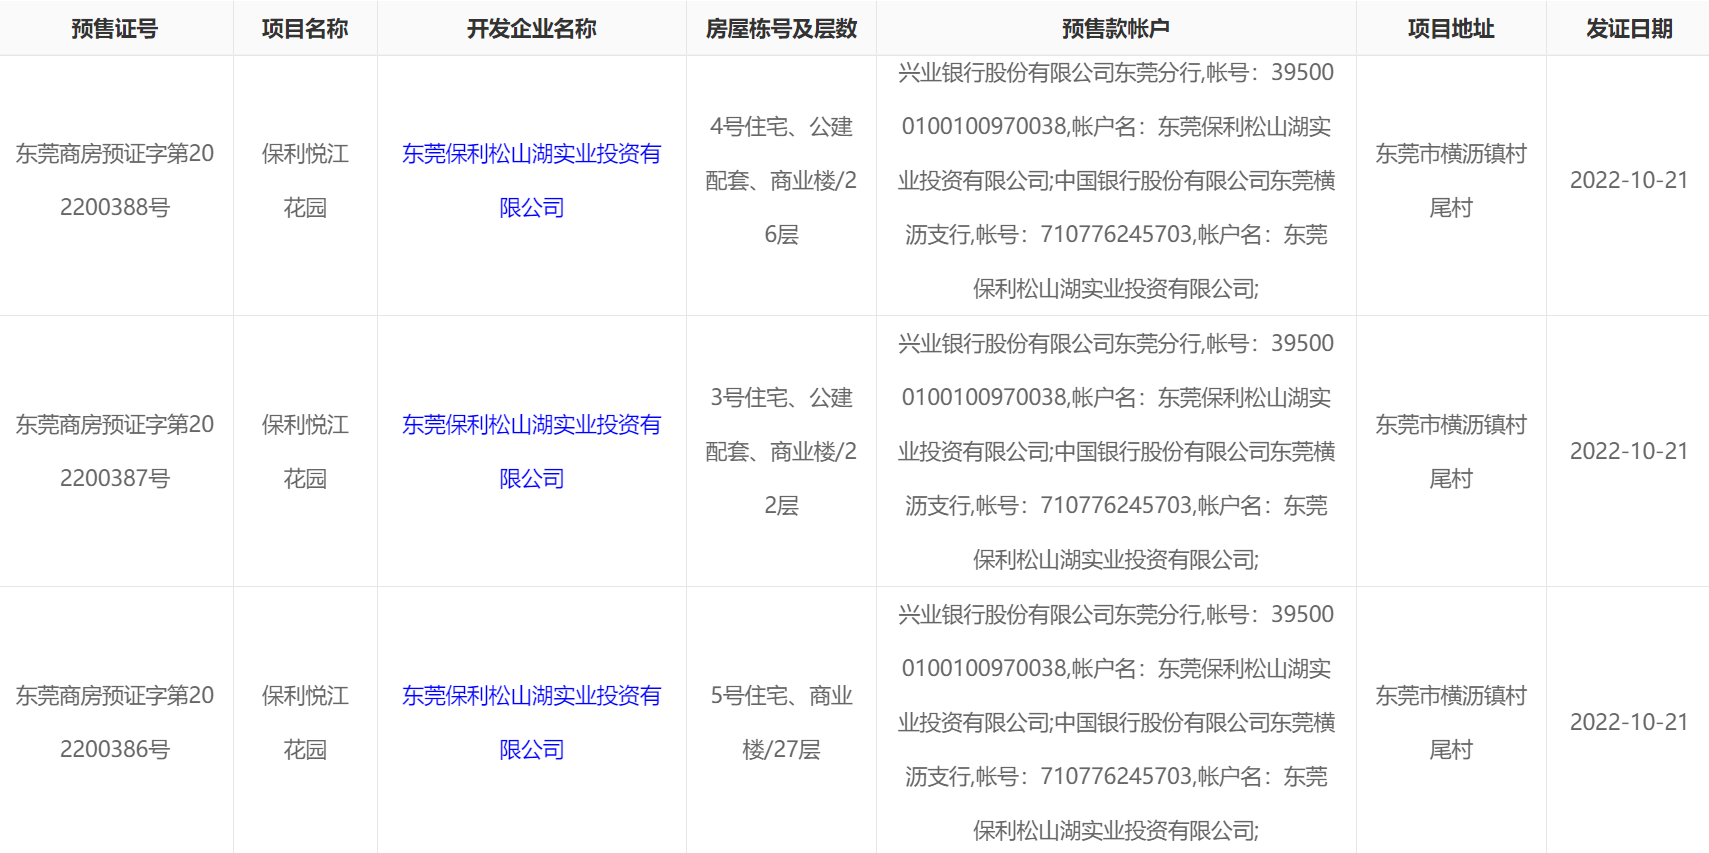Select building cell 5号住宅、商业楼/27层

(781, 723)
